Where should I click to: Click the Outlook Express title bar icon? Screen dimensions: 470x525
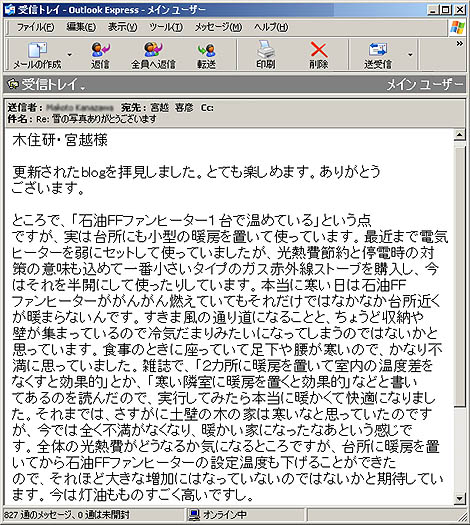tap(9, 10)
